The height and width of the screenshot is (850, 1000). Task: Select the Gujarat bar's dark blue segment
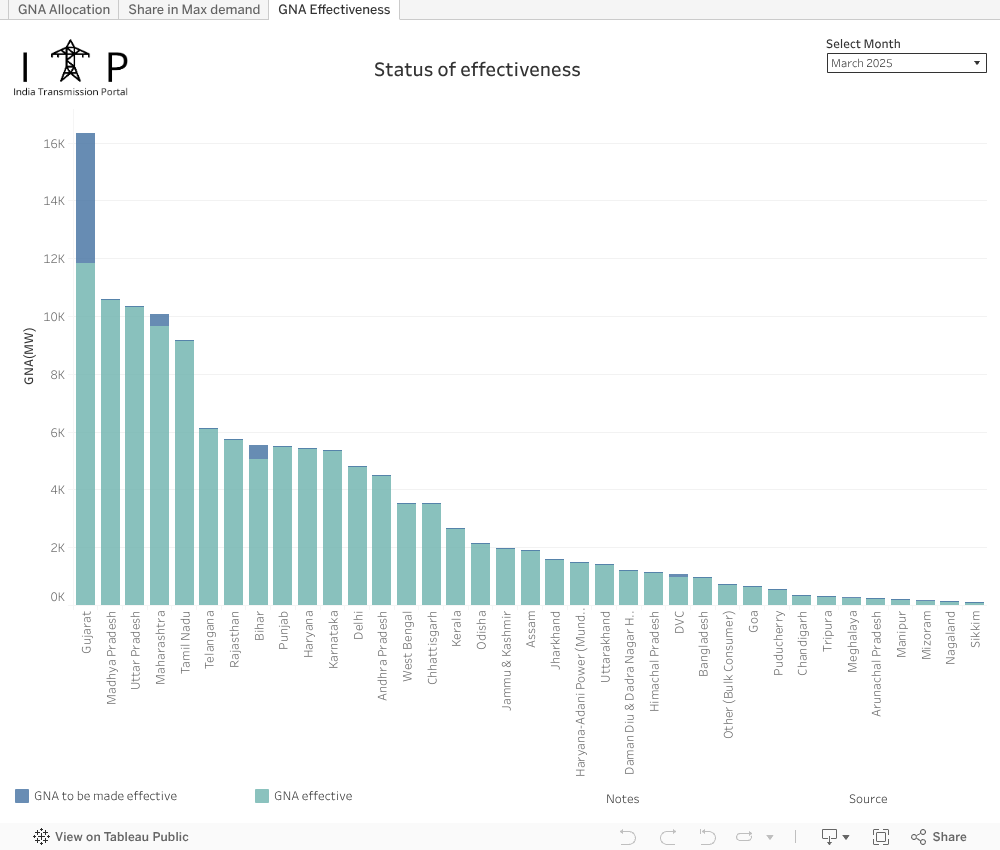click(85, 198)
